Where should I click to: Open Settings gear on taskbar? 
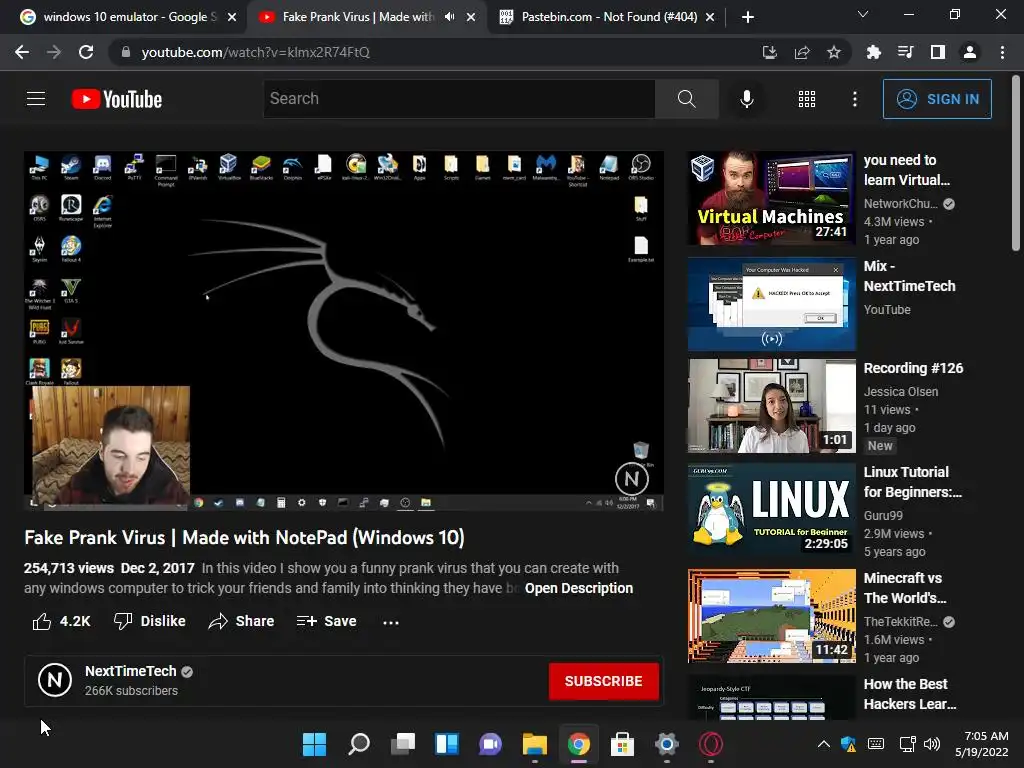pos(666,744)
